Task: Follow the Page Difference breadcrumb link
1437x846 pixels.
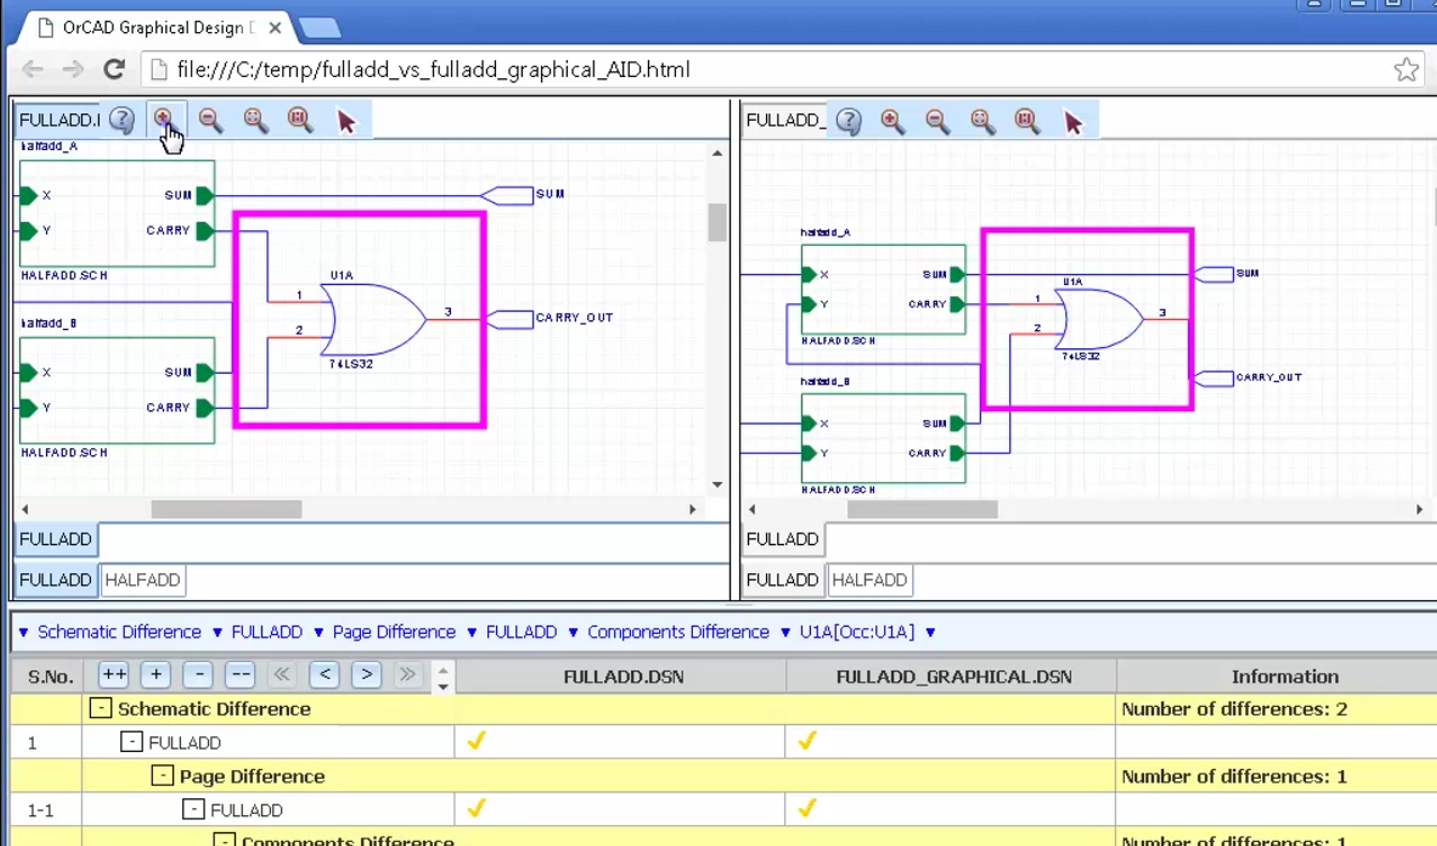Action: 394,632
